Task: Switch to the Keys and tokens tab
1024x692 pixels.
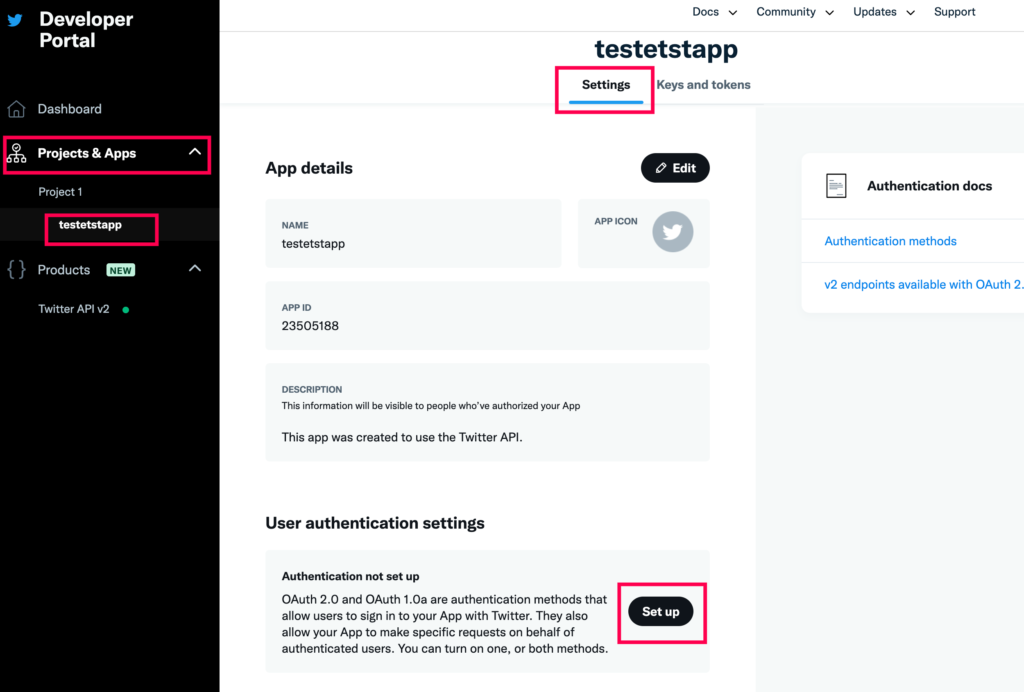Action: 703,85
